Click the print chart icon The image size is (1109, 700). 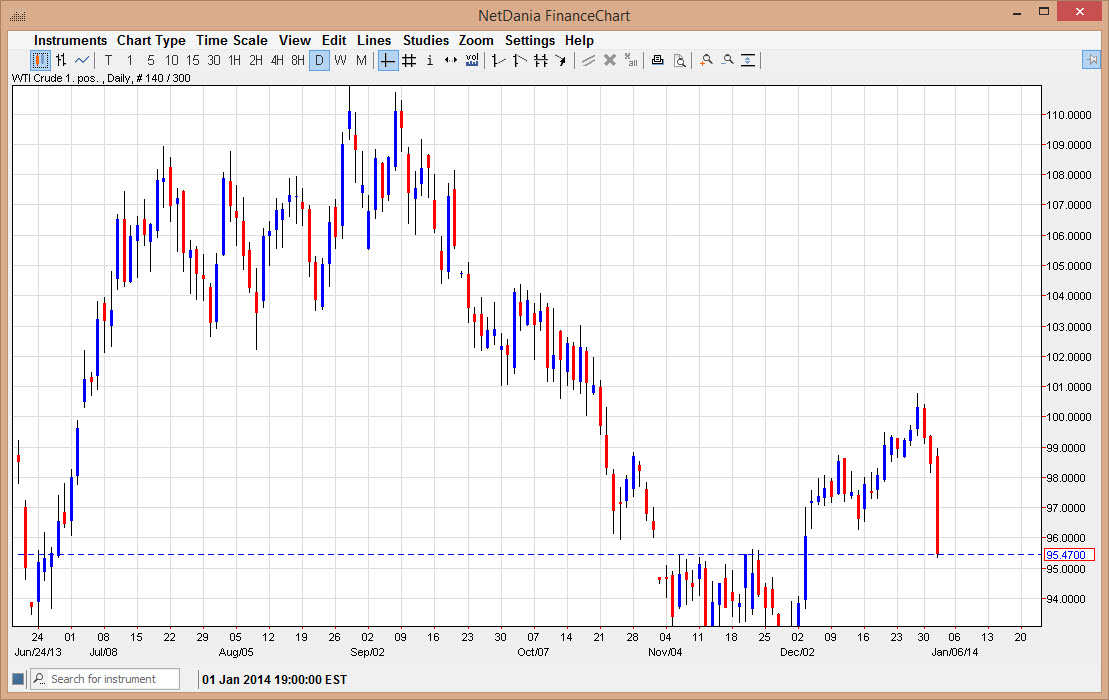tap(658, 61)
